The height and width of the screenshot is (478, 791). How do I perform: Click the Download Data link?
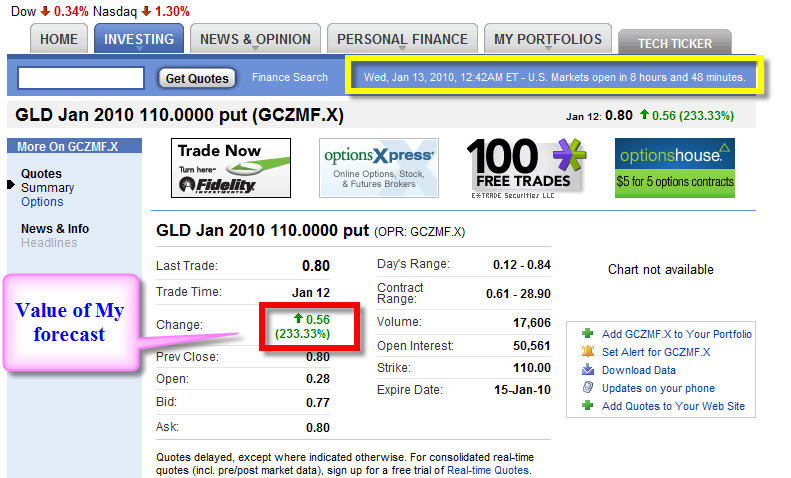(x=639, y=370)
